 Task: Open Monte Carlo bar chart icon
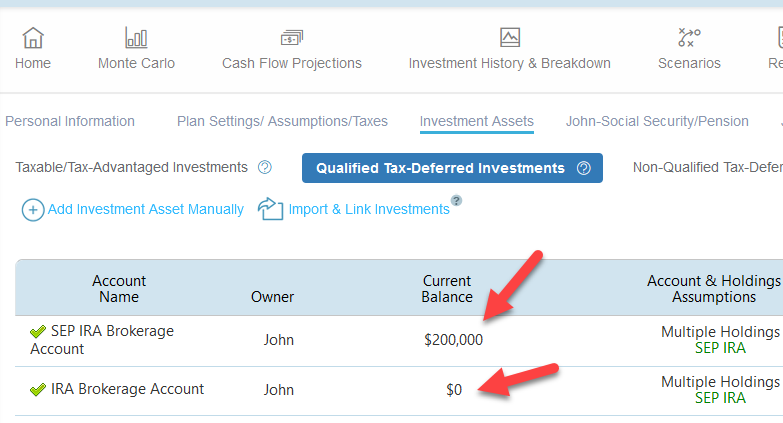tap(136, 37)
